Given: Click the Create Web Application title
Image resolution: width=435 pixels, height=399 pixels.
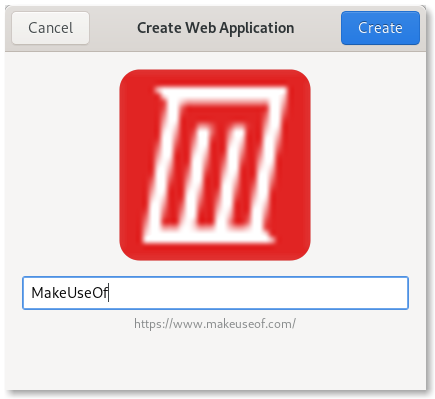Looking at the screenshot, I should (216, 28).
